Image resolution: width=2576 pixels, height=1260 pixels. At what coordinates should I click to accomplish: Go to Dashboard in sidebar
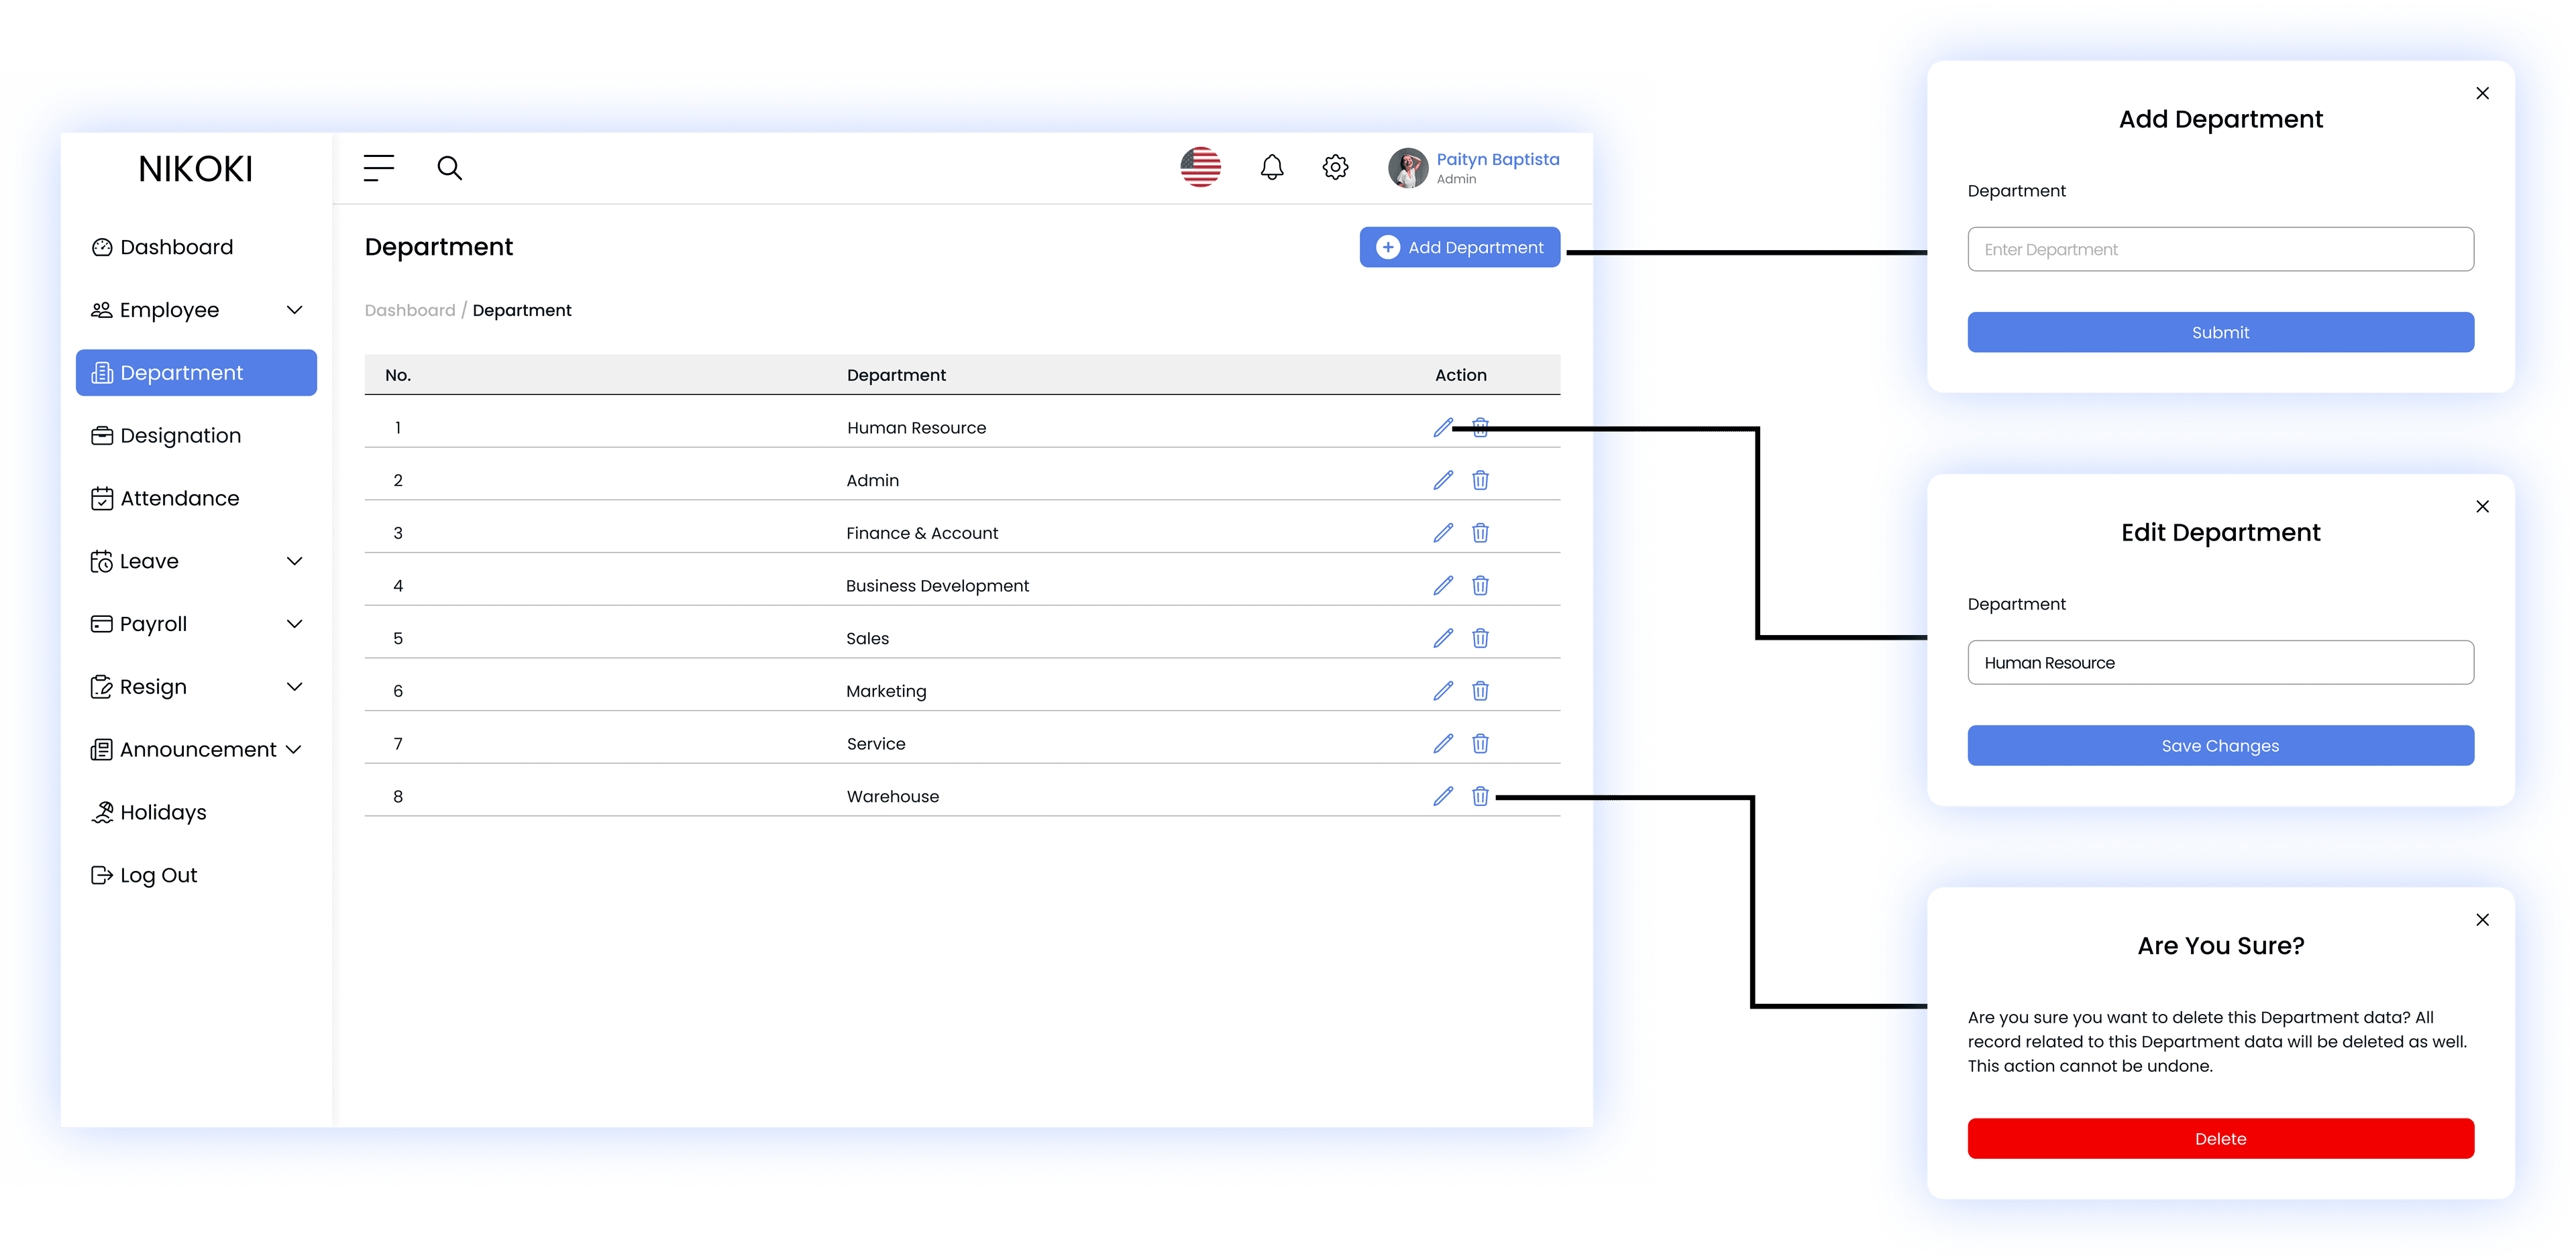(x=162, y=247)
